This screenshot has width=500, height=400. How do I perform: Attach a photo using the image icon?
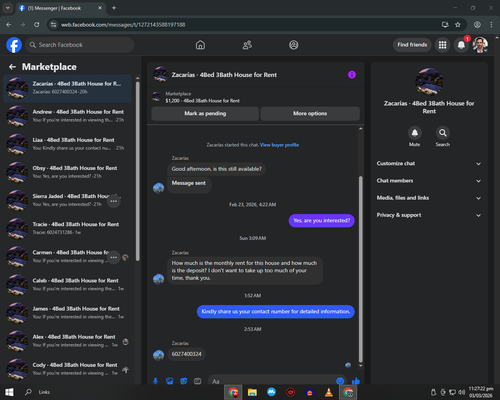170,381
